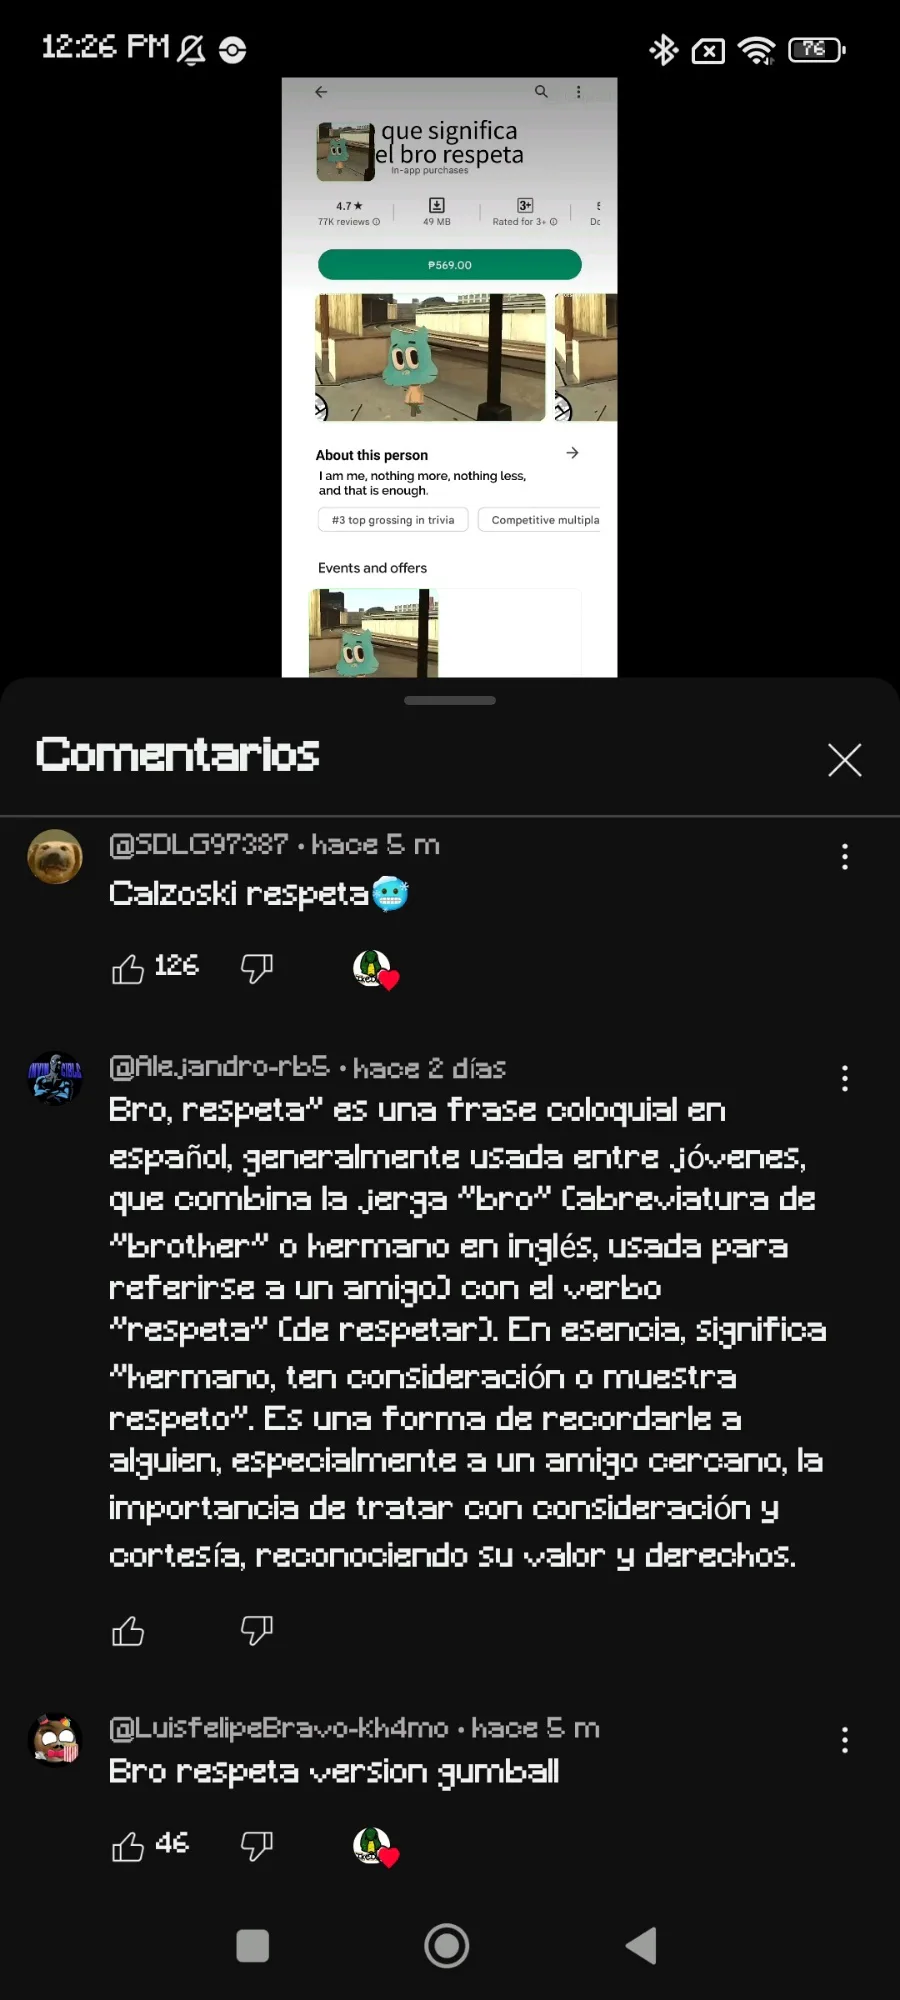Tap the Android back navigation triangle
Viewport: 900px width, 2000px height.
click(x=641, y=1946)
